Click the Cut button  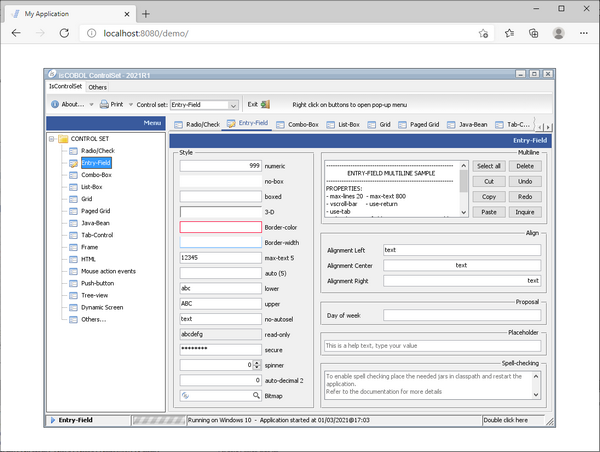click(489, 181)
